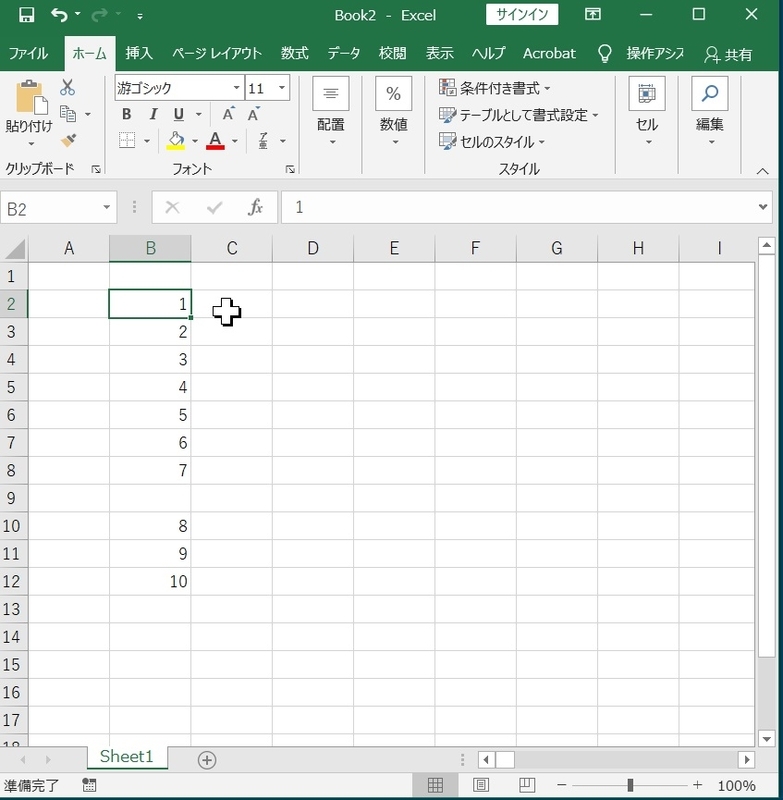Toggle underline formatting

point(179,114)
